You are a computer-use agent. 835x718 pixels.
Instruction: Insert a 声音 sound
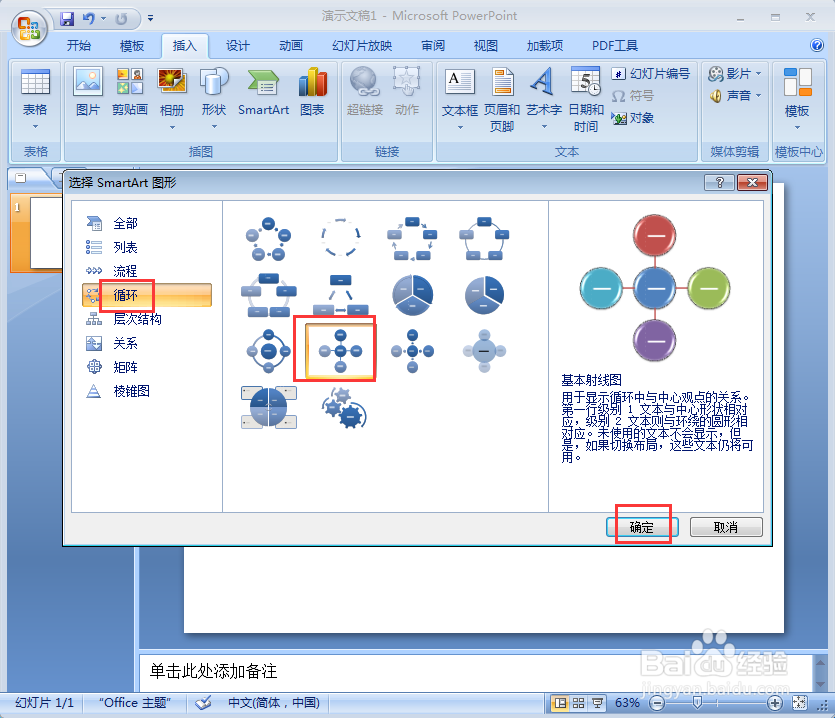(730, 96)
